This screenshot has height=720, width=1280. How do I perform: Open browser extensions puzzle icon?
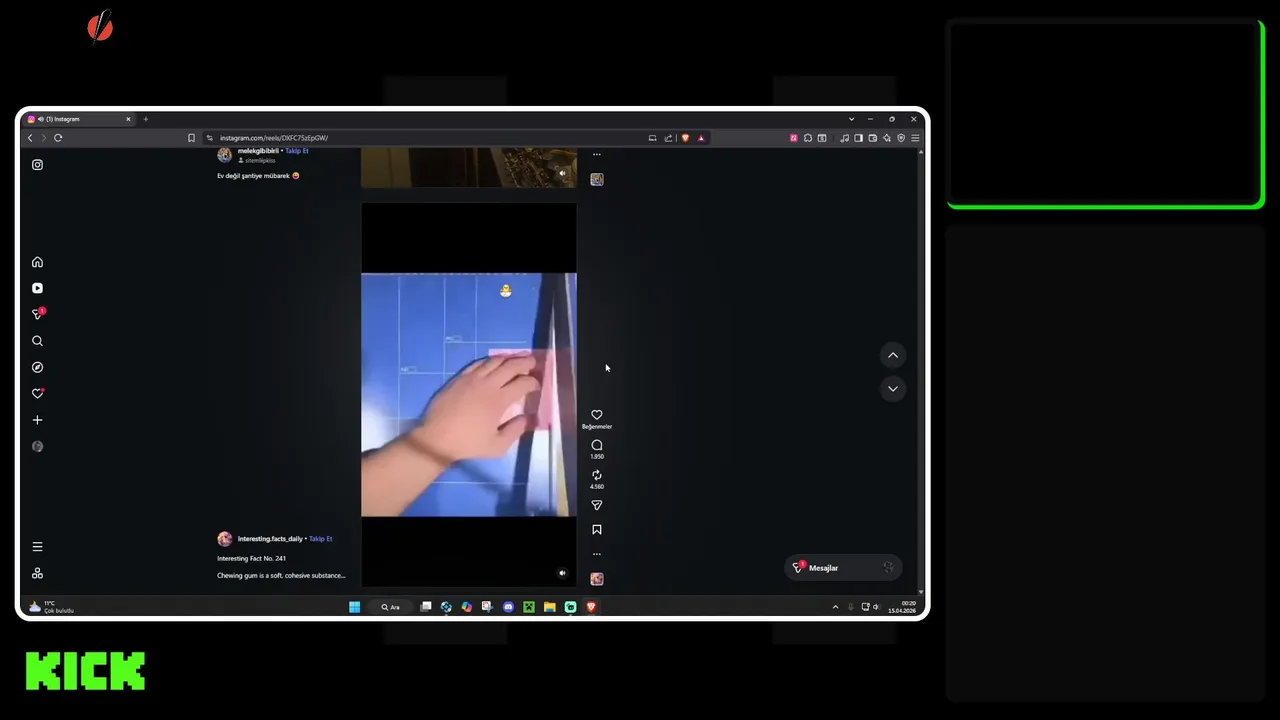click(x=808, y=138)
